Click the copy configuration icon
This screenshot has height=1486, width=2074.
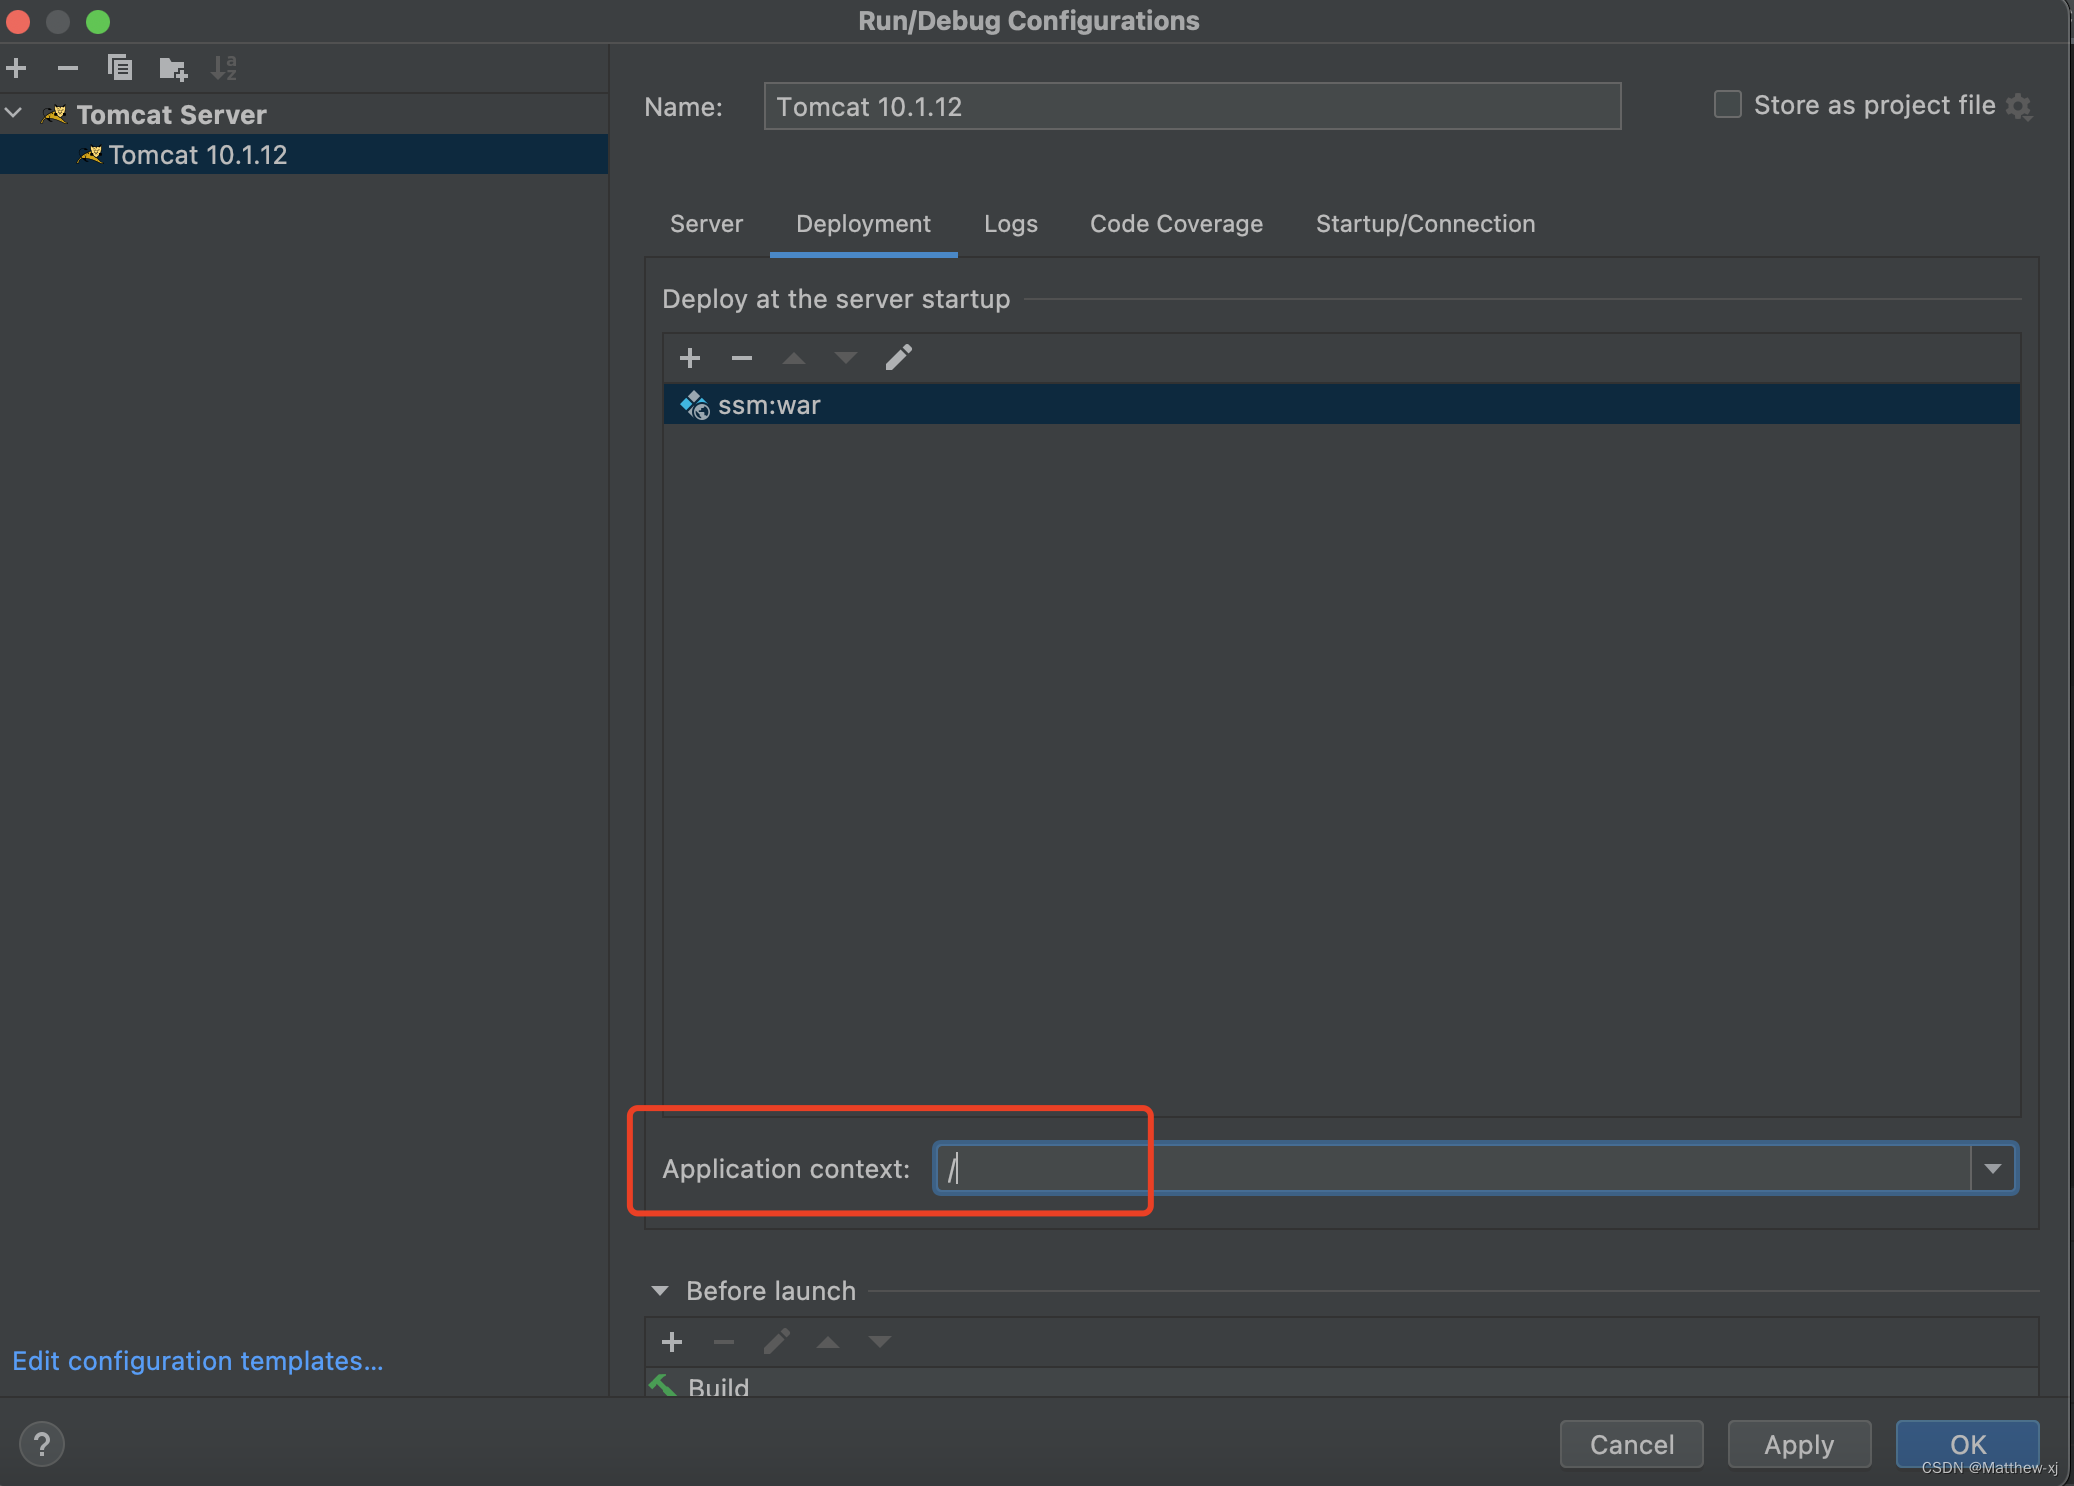(x=120, y=68)
